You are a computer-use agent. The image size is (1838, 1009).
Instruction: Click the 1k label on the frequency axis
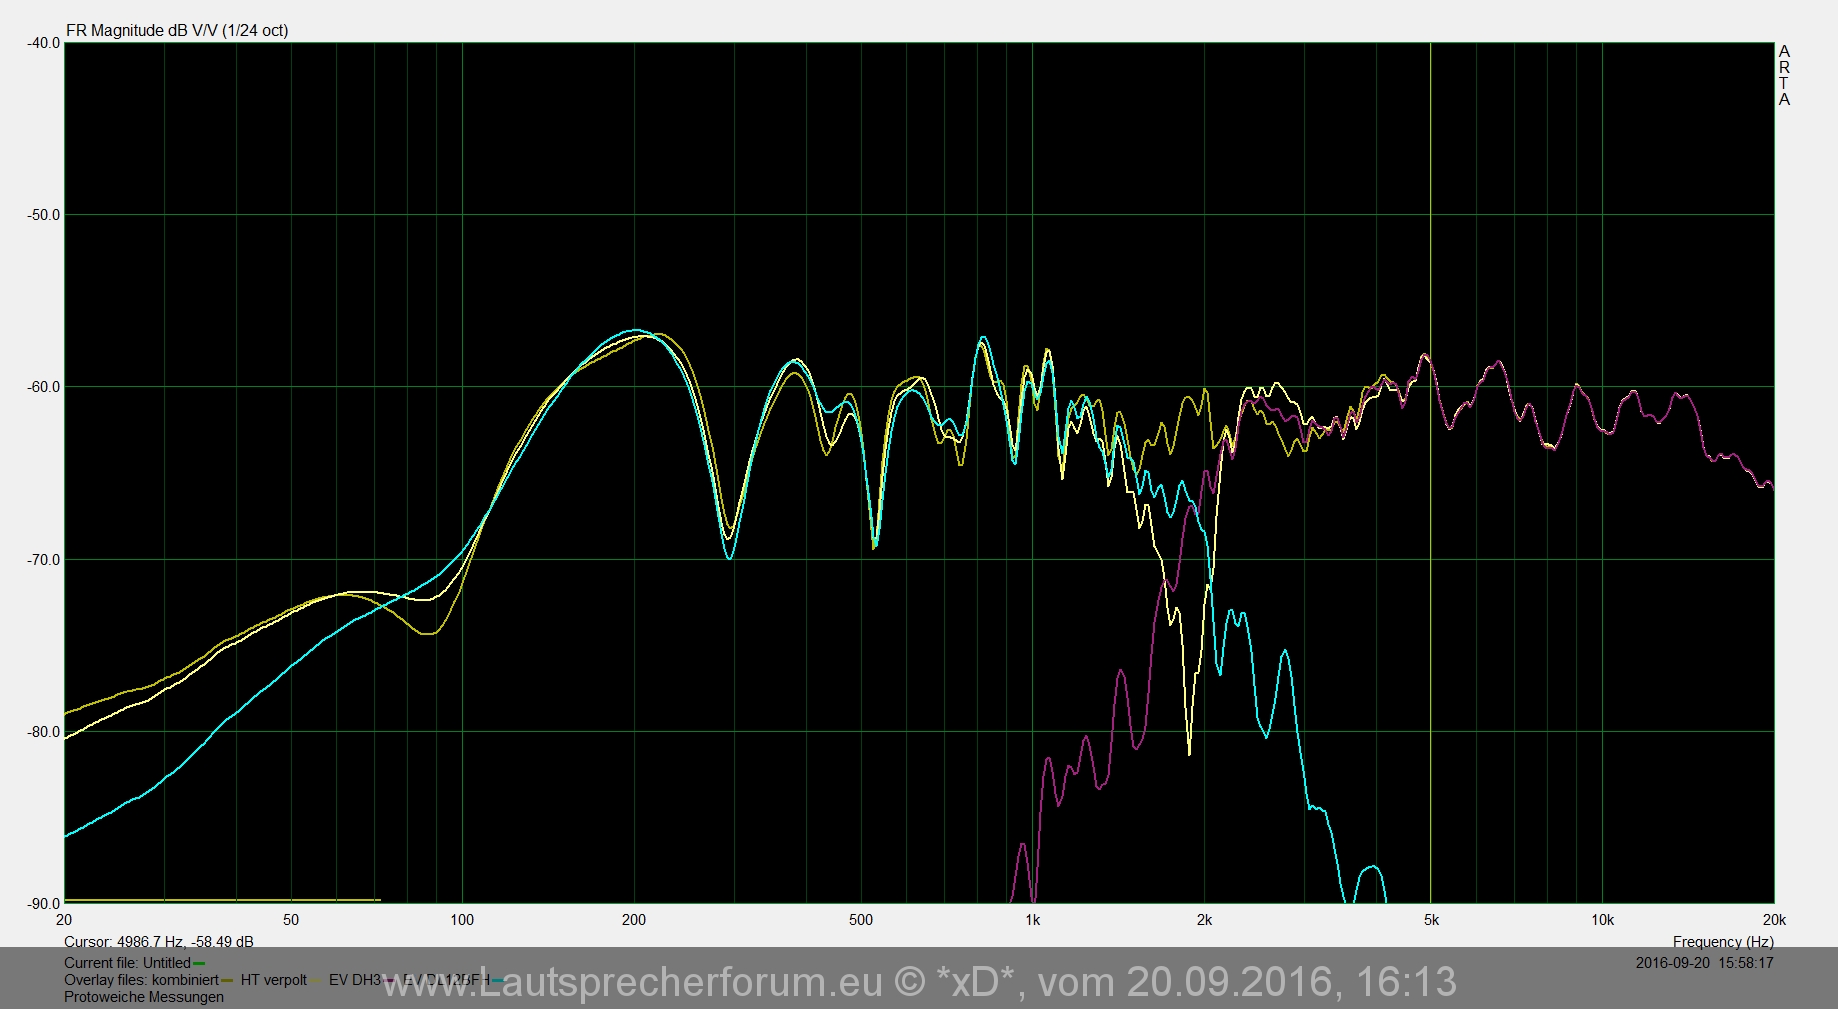(x=1032, y=920)
